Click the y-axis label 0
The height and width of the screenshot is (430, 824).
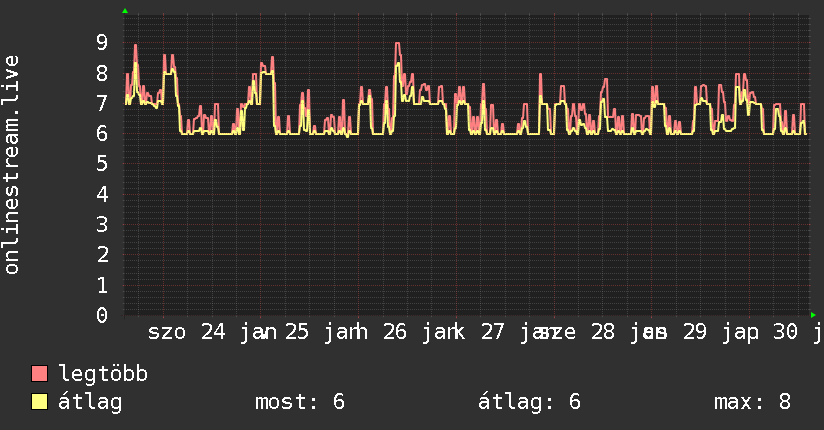tap(102, 315)
